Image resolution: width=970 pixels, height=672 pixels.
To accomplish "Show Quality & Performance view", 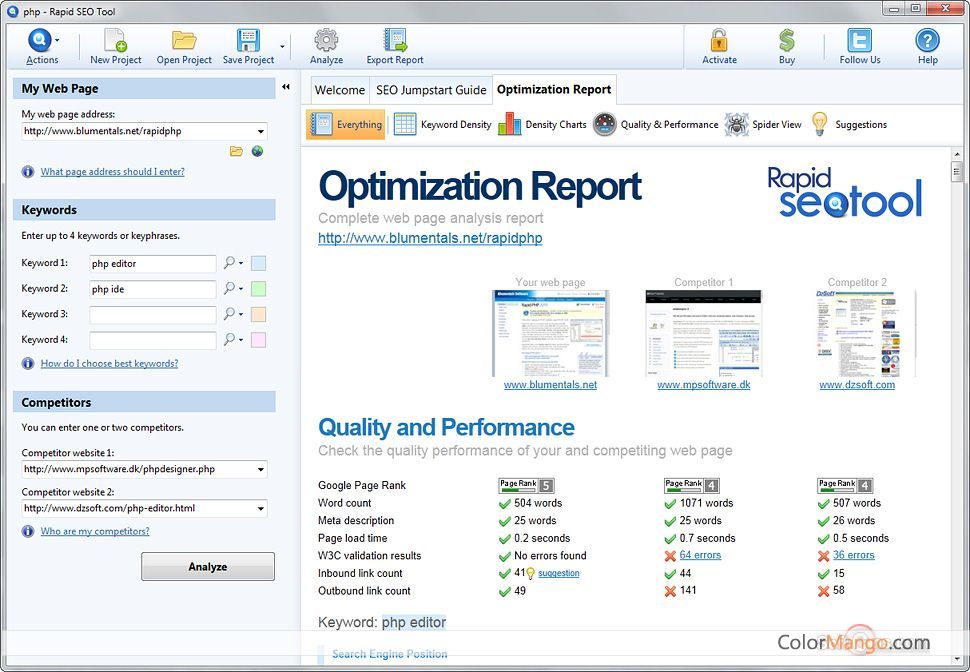I will point(656,124).
